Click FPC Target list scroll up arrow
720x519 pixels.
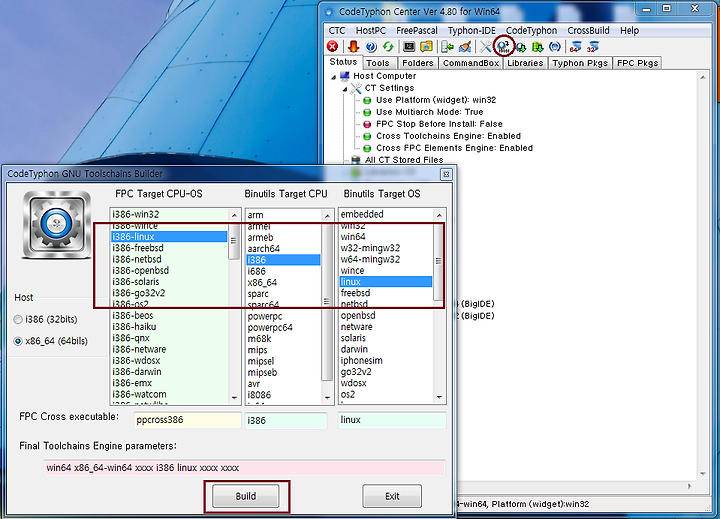coord(234,215)
